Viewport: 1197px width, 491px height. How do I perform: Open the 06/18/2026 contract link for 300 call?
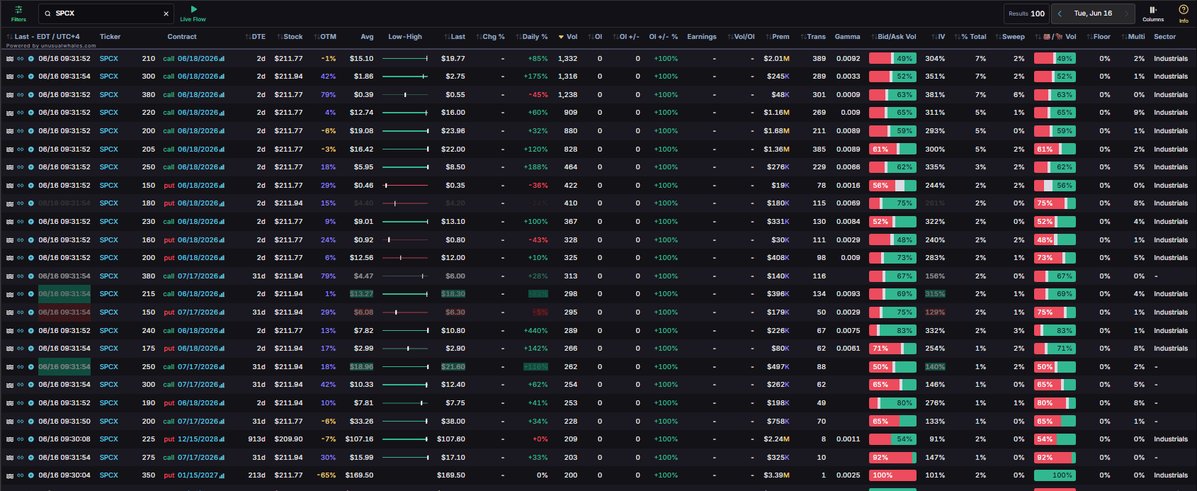coord(198,76)
